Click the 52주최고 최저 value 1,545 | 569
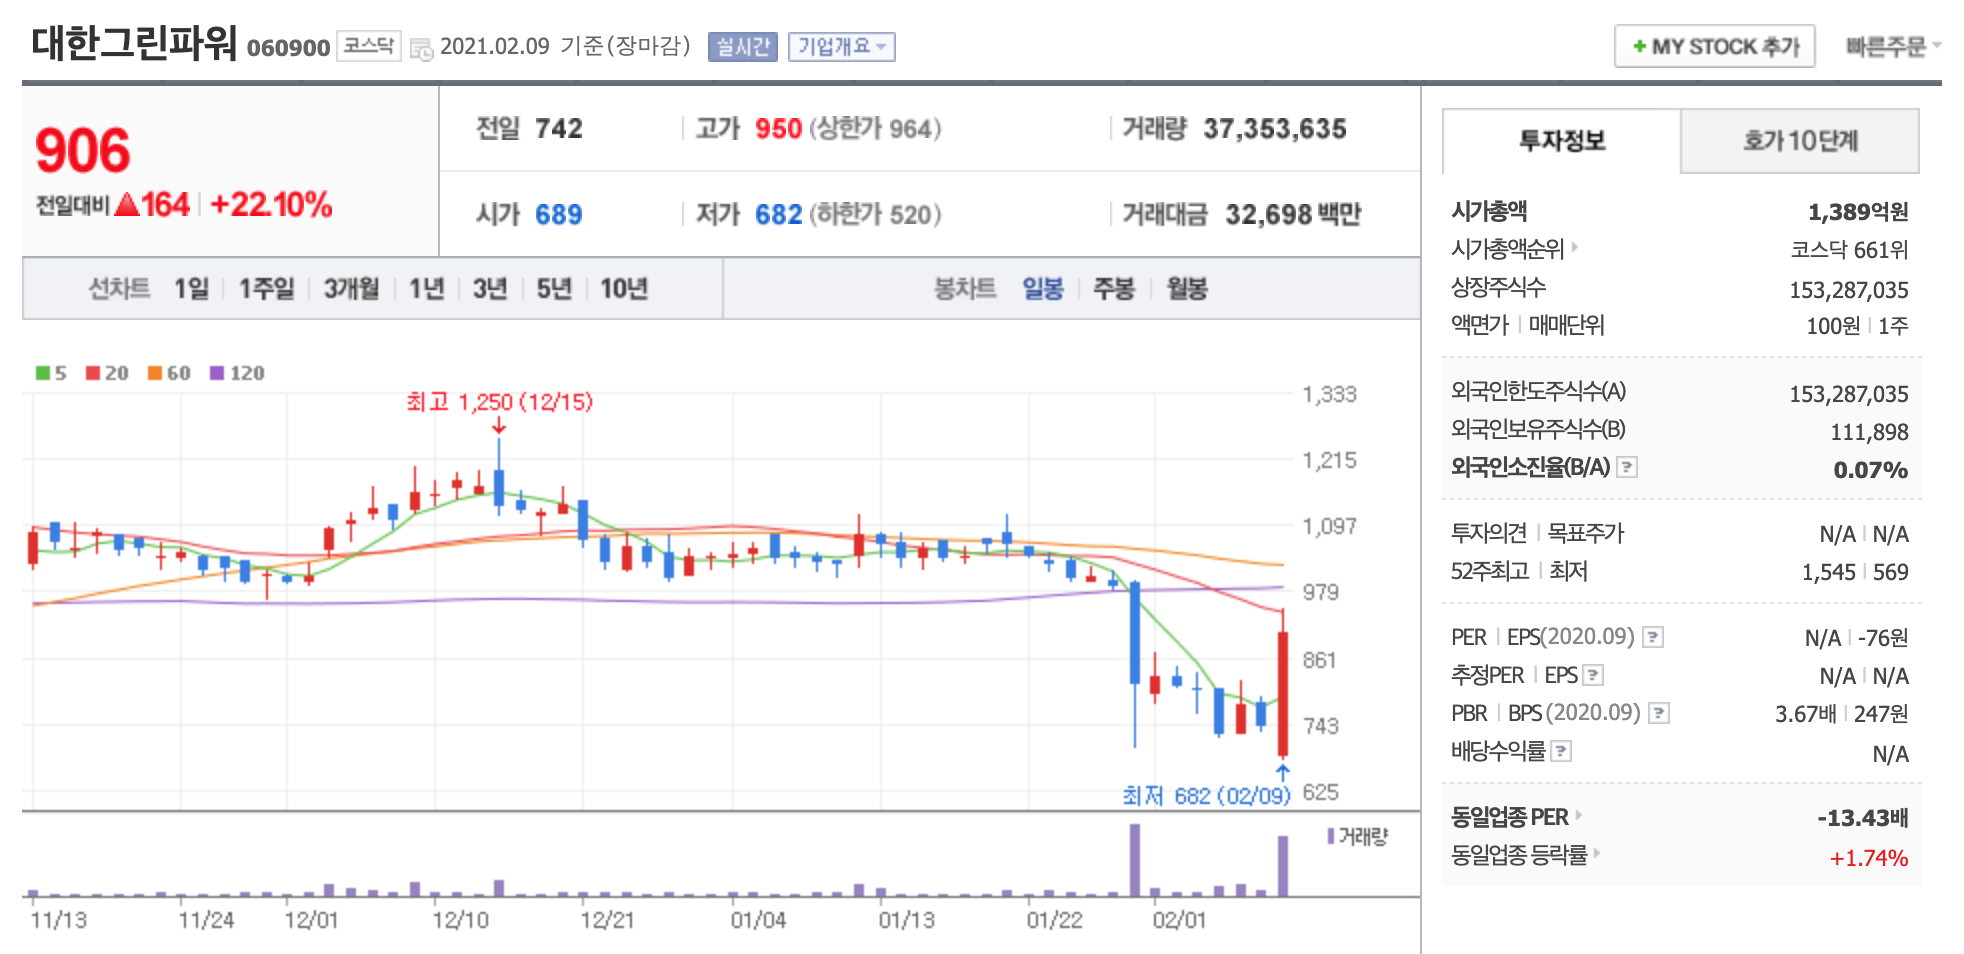The height and width of the screenshot is (954, 1964). click(1855, 572)
